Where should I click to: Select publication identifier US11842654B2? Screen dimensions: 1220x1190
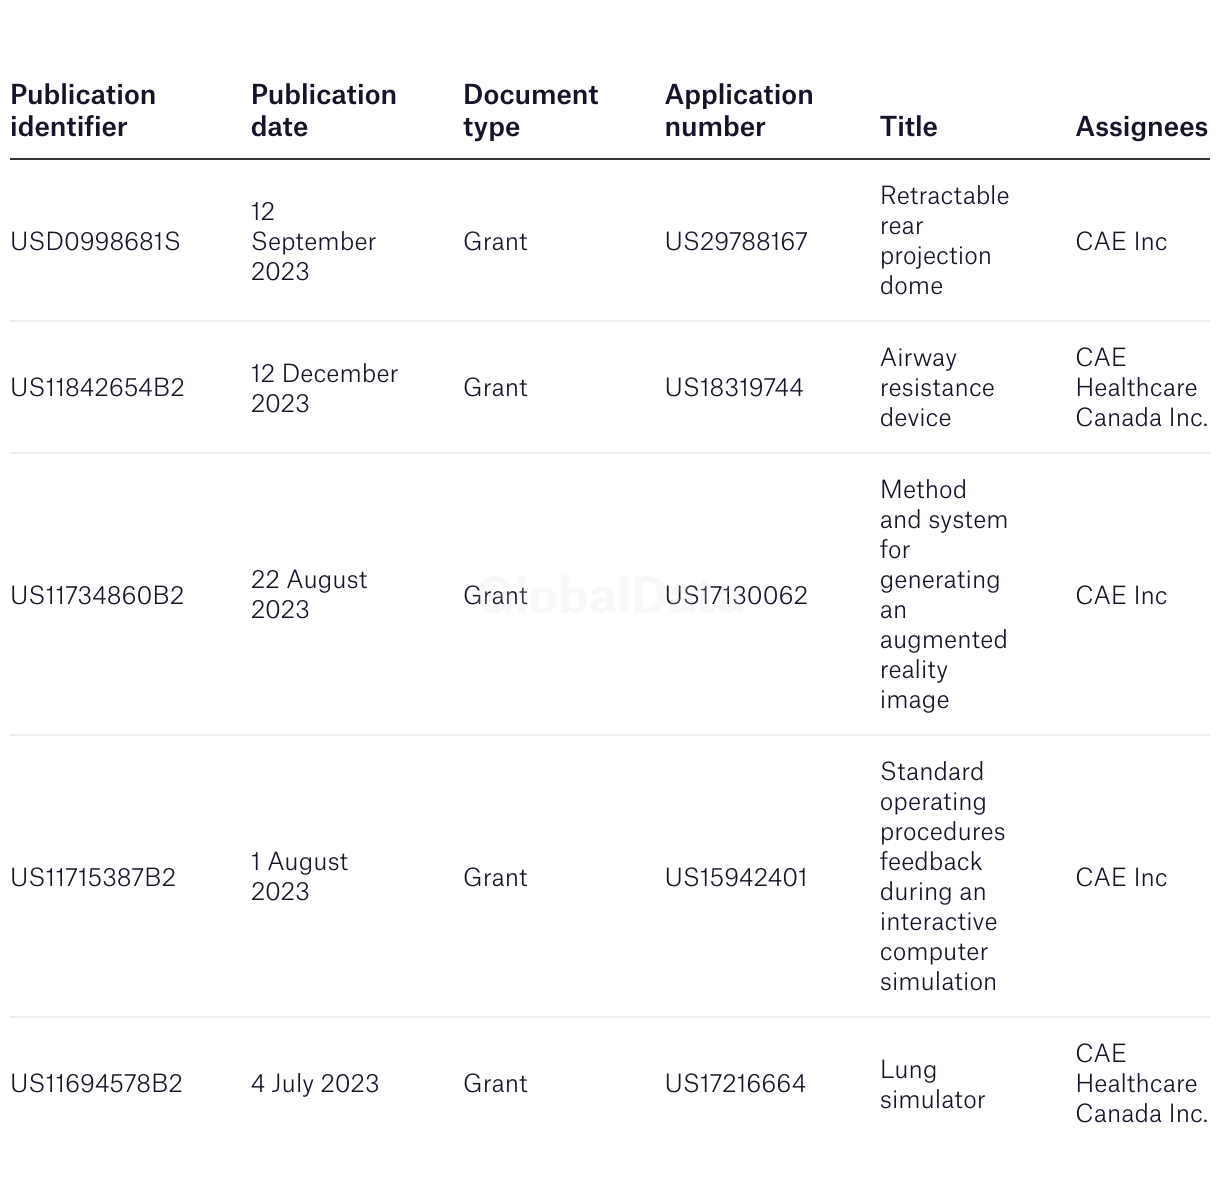97,388
